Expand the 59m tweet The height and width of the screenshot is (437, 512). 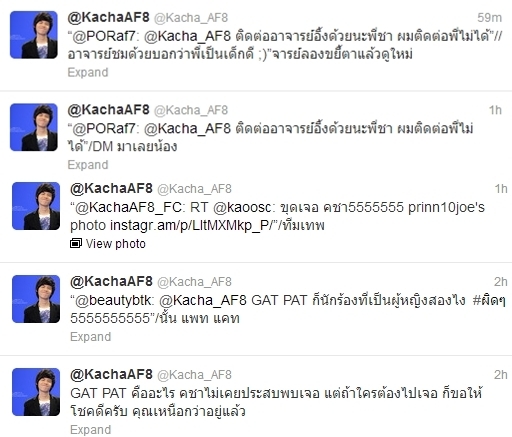pos(88,72)
